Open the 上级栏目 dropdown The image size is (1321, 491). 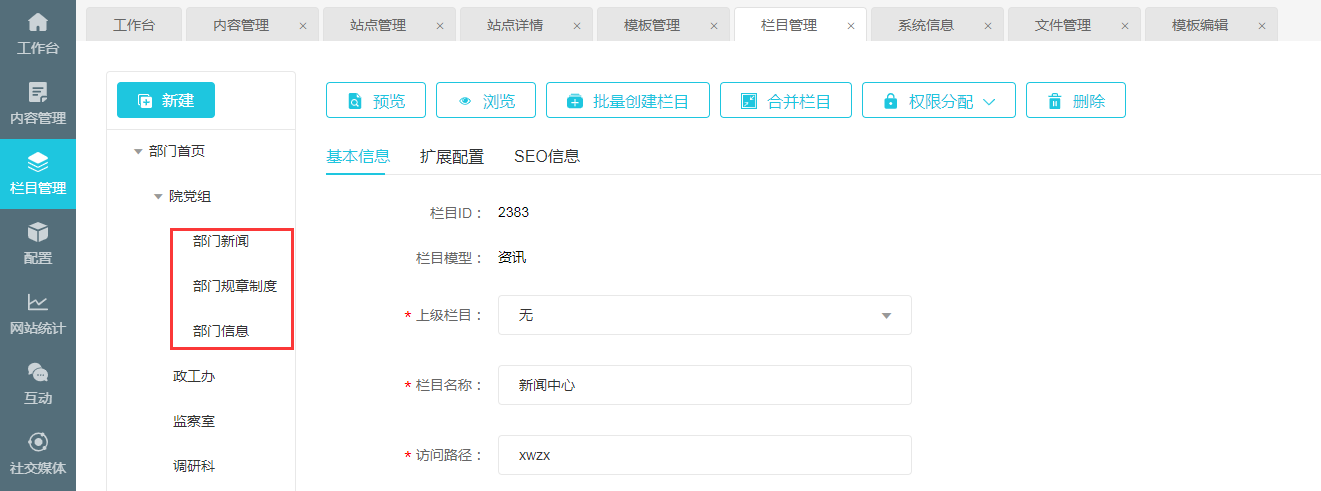pos(704,315)
